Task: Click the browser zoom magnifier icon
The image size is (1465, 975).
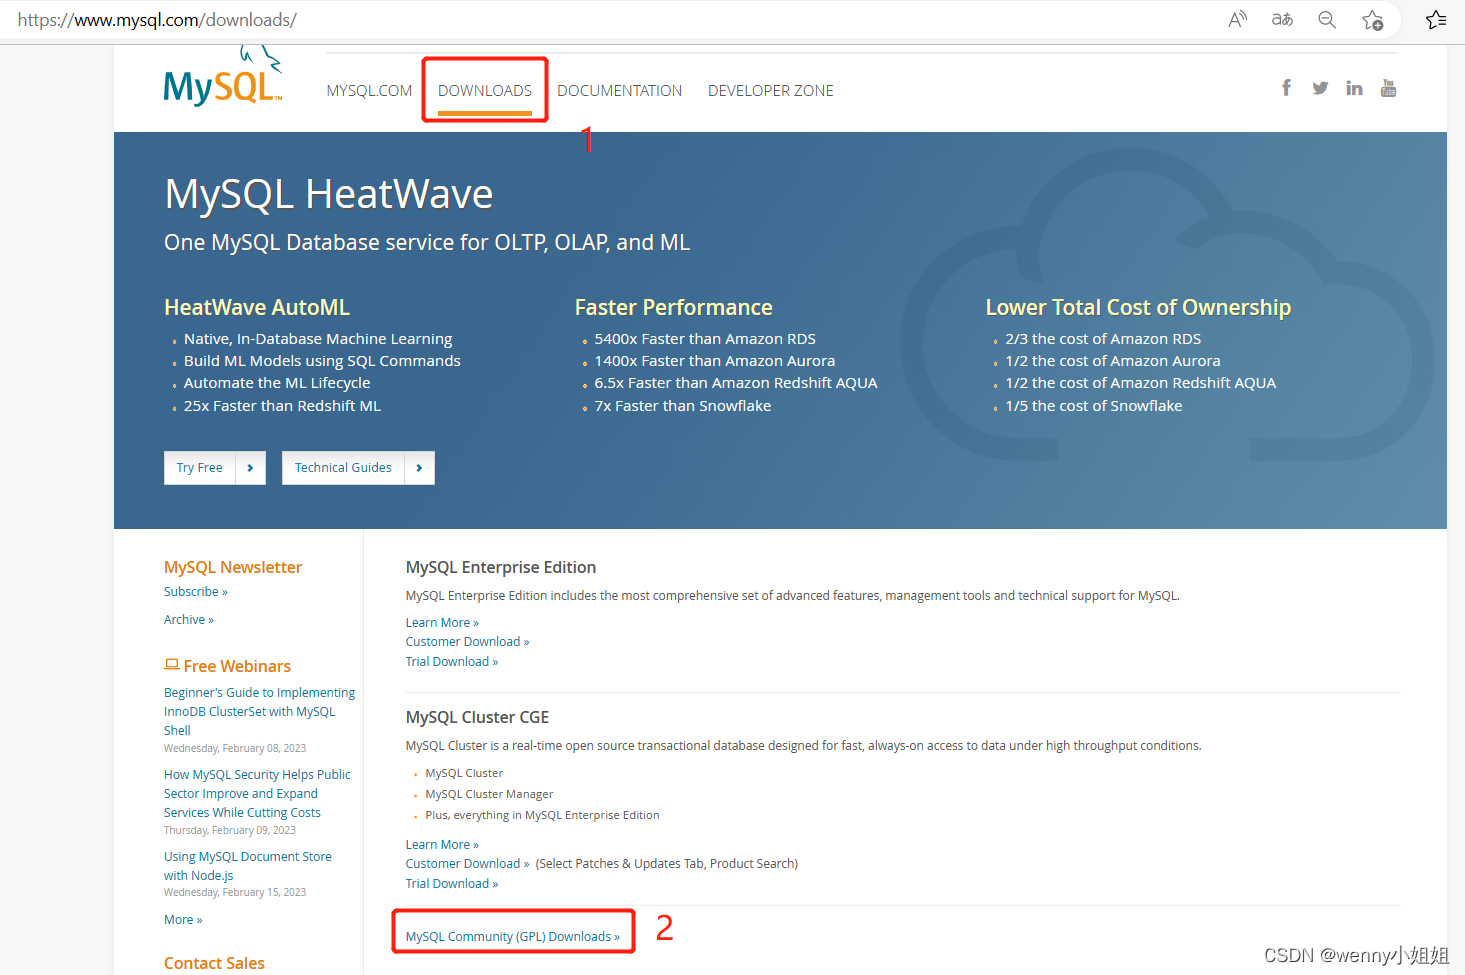Action: (x=1327, y=19)
